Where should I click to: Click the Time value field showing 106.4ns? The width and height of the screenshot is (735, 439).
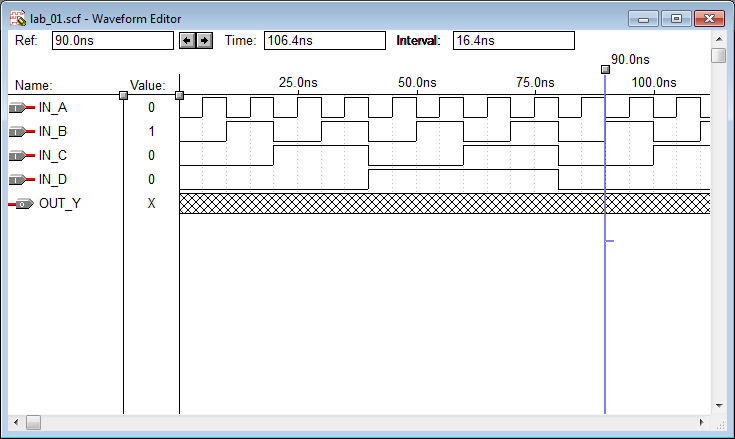pyautogui.click(x=325, y=41)
